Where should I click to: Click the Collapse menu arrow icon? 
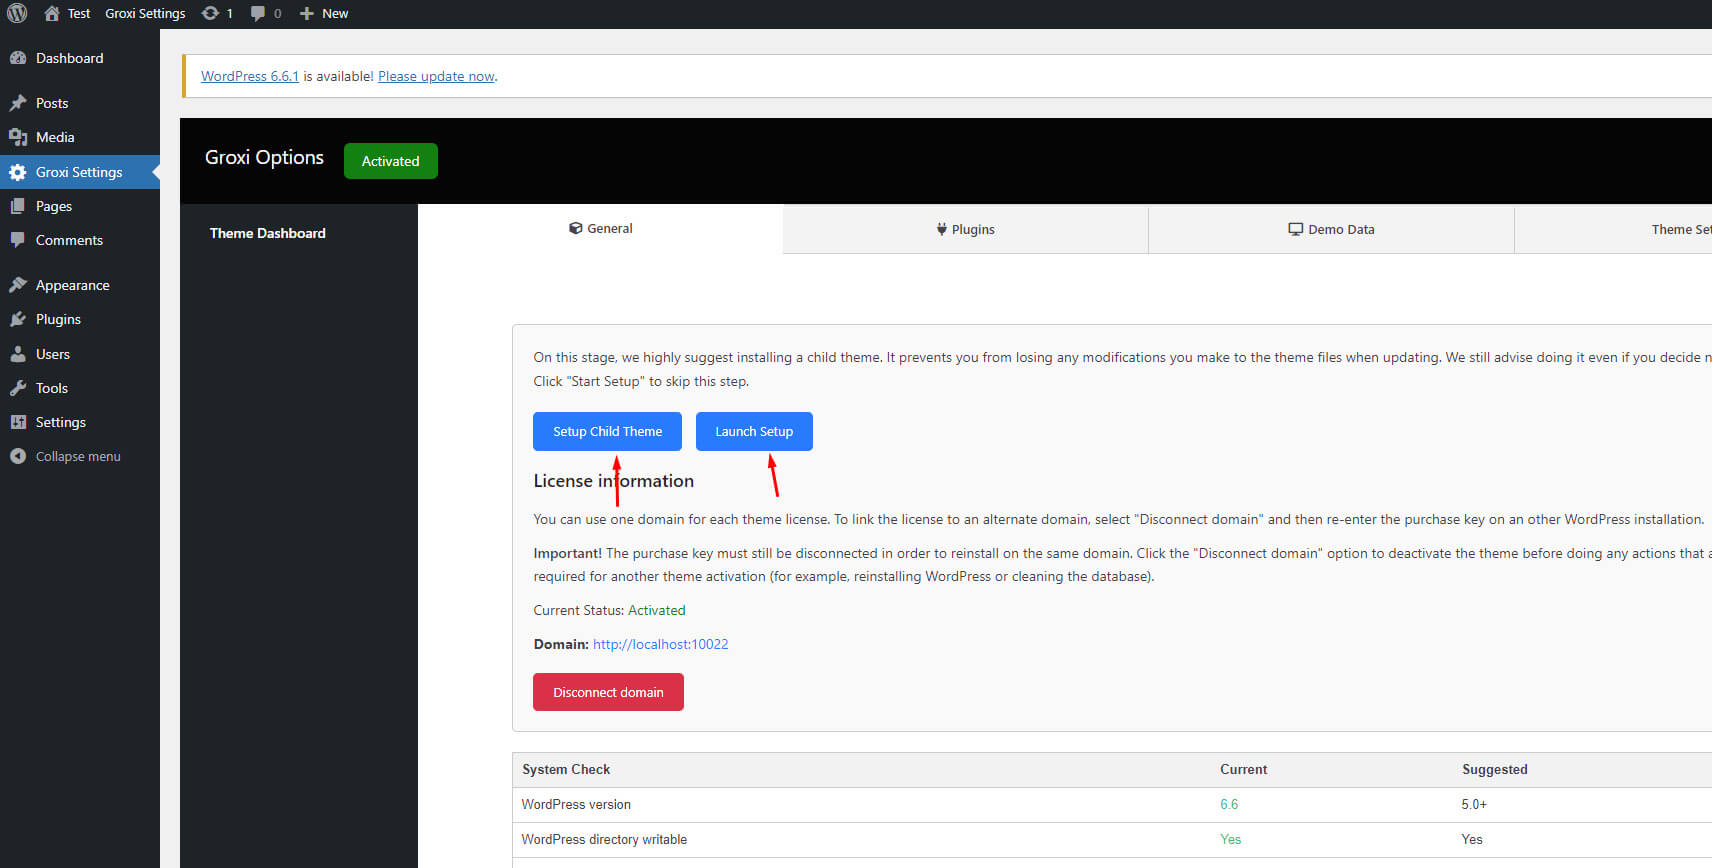click(x=18, y=456)
